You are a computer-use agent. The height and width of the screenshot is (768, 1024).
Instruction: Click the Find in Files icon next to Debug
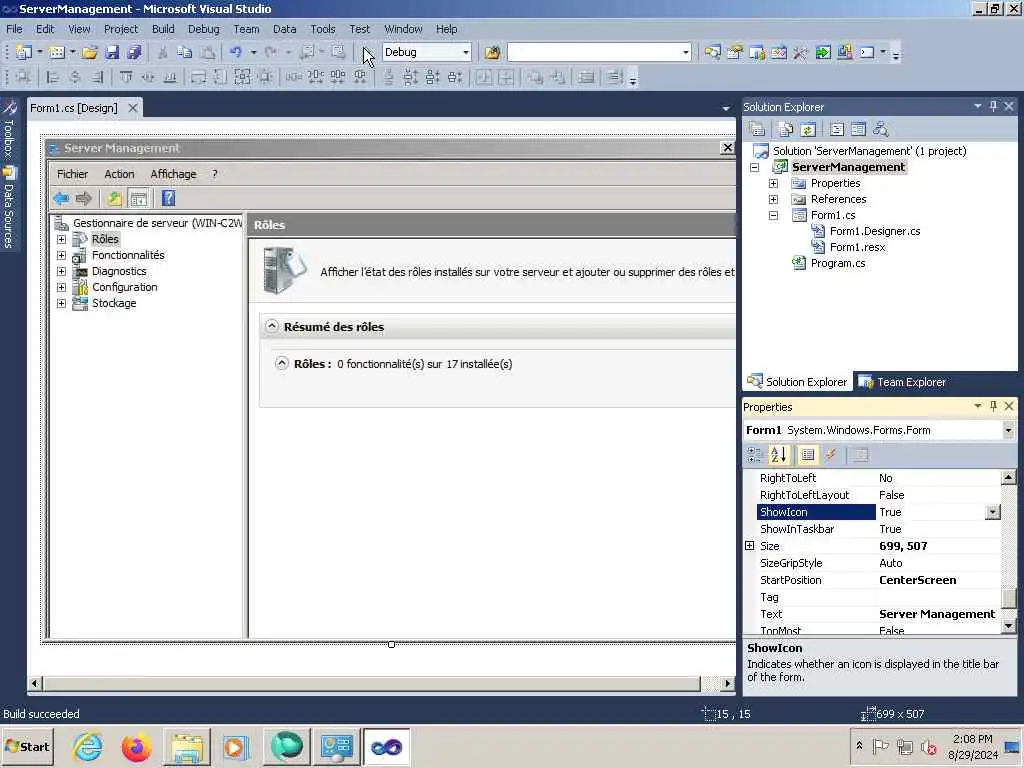tap(492, 52)
